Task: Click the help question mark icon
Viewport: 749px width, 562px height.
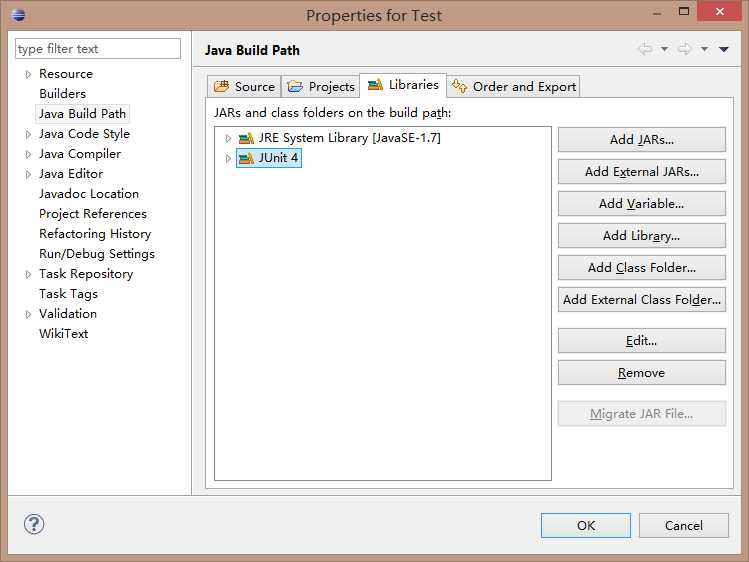Action: [x=34, y=524]
